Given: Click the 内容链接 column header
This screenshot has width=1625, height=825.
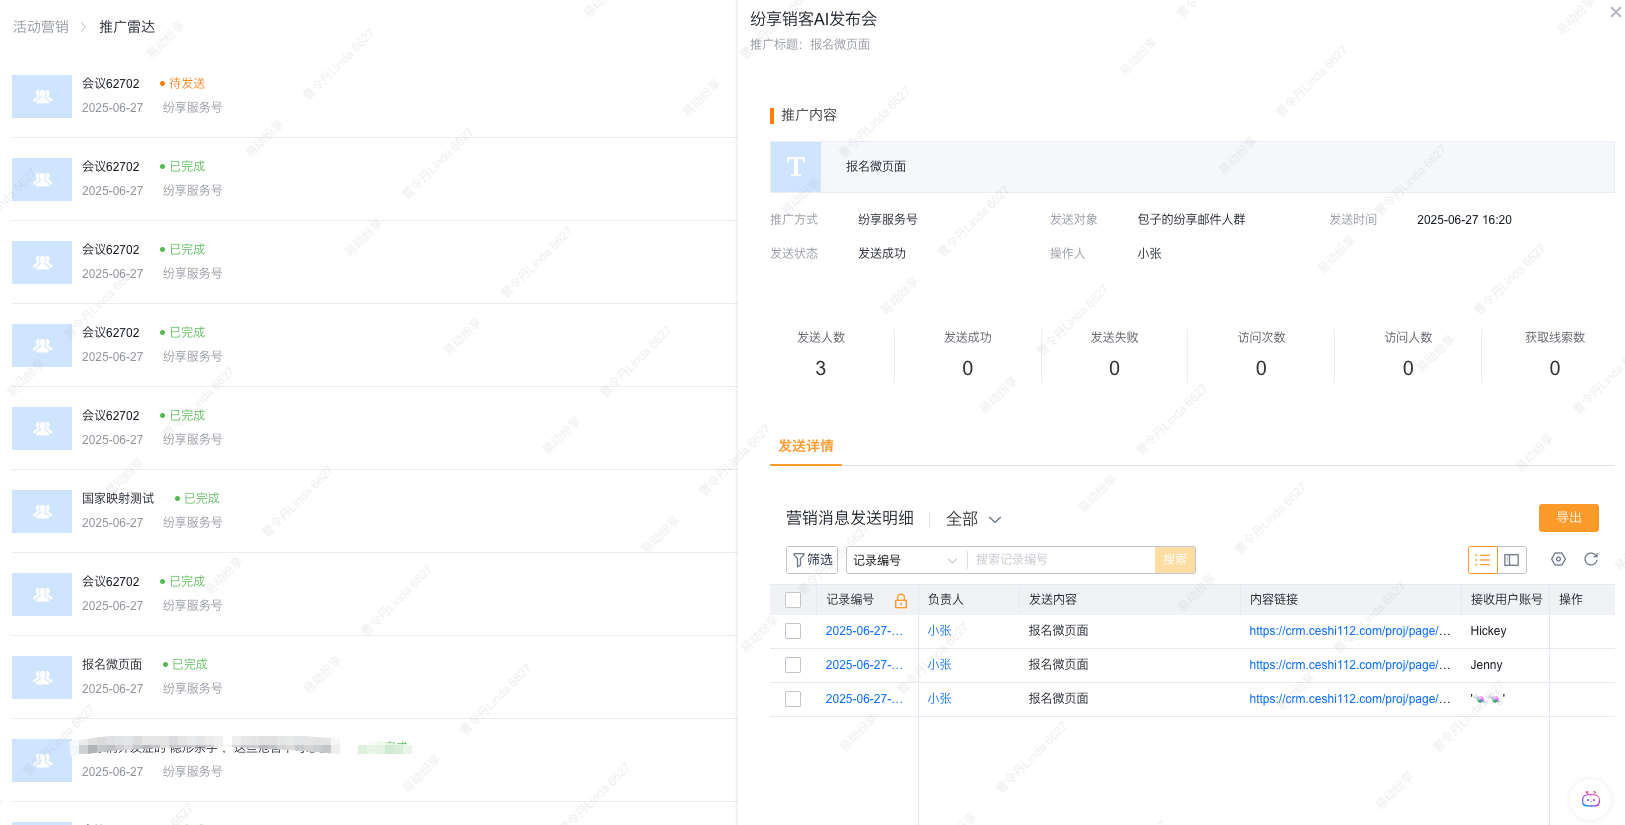Looking at the screenshot, I should (x=1274, y=600).
